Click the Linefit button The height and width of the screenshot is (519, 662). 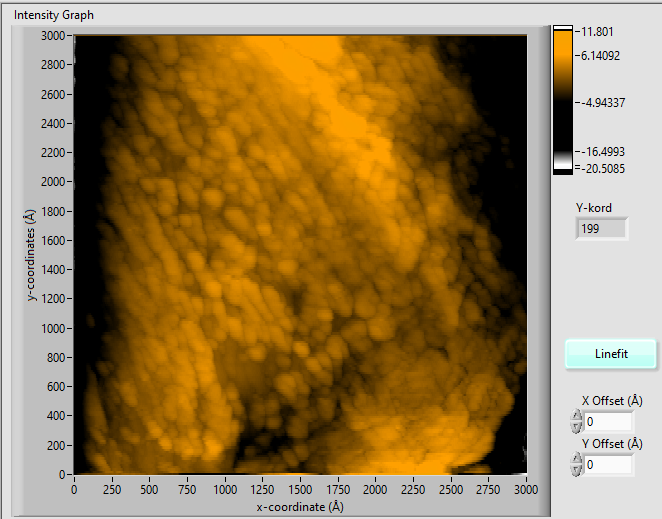coord(611,354)
